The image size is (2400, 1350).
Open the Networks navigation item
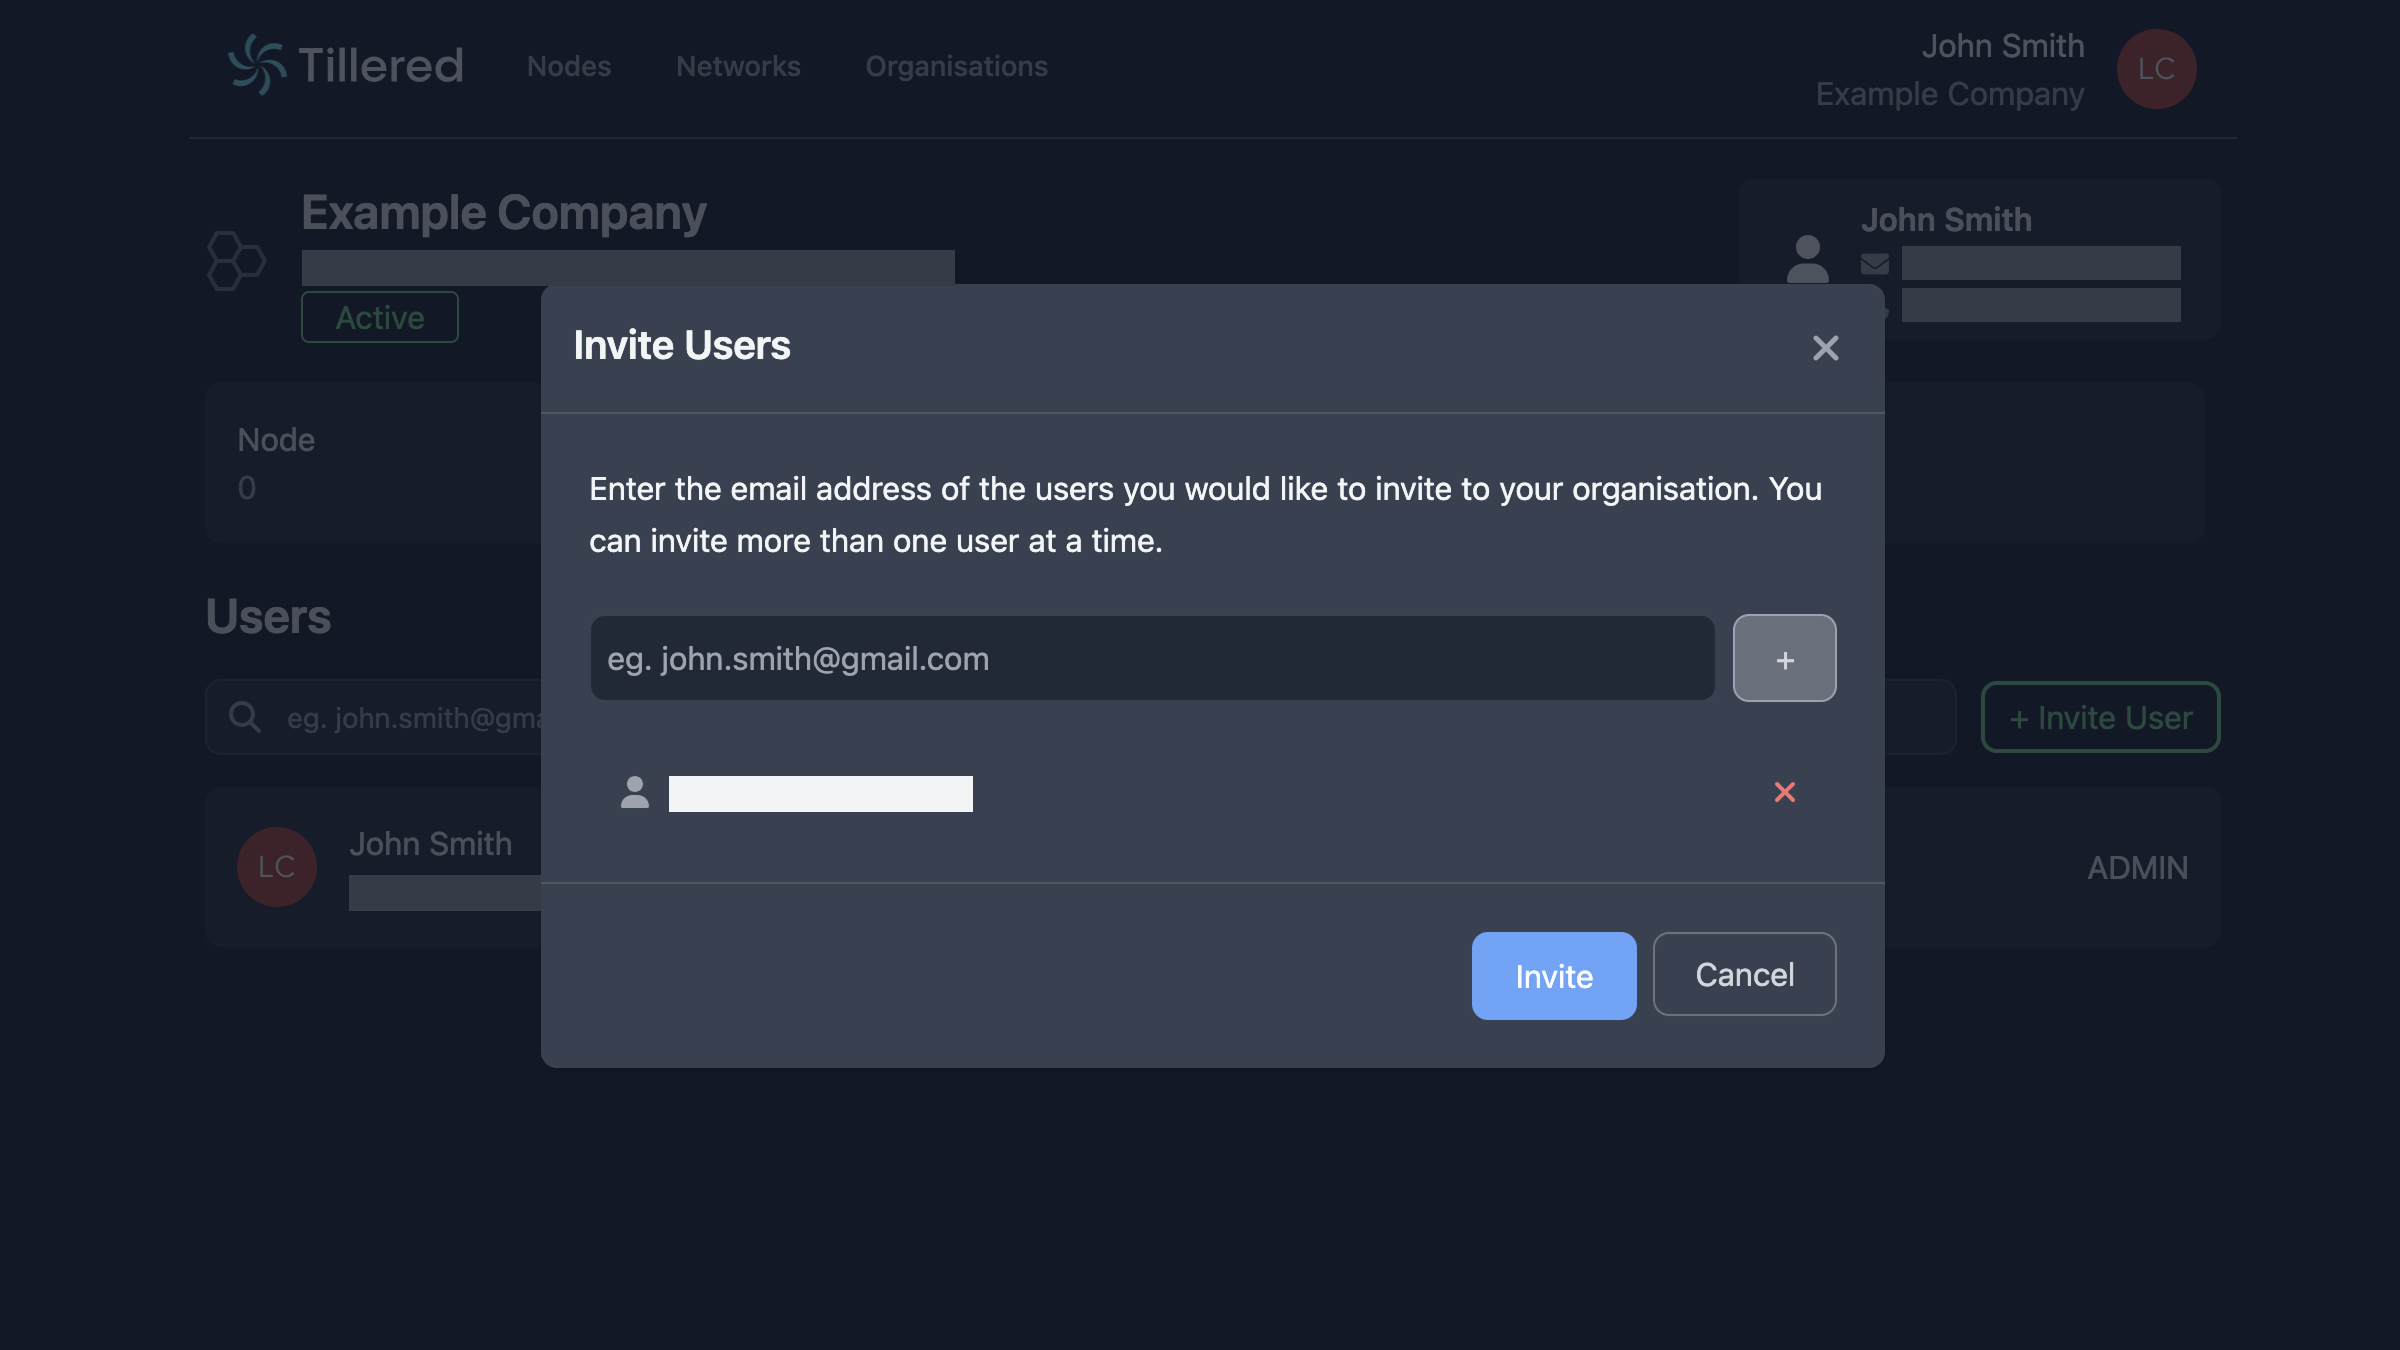pyautogui.click(x=738, y=66)
